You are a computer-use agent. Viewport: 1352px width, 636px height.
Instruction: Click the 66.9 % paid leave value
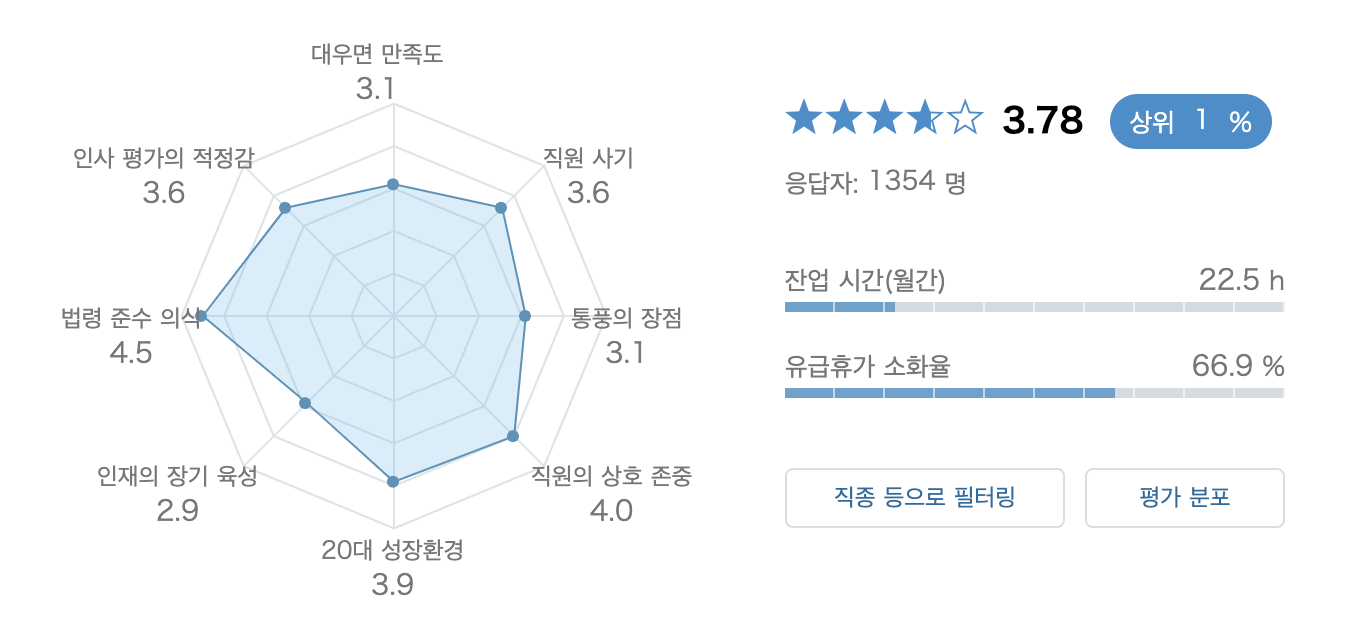pyautogui.click(x=1238, y=366)
